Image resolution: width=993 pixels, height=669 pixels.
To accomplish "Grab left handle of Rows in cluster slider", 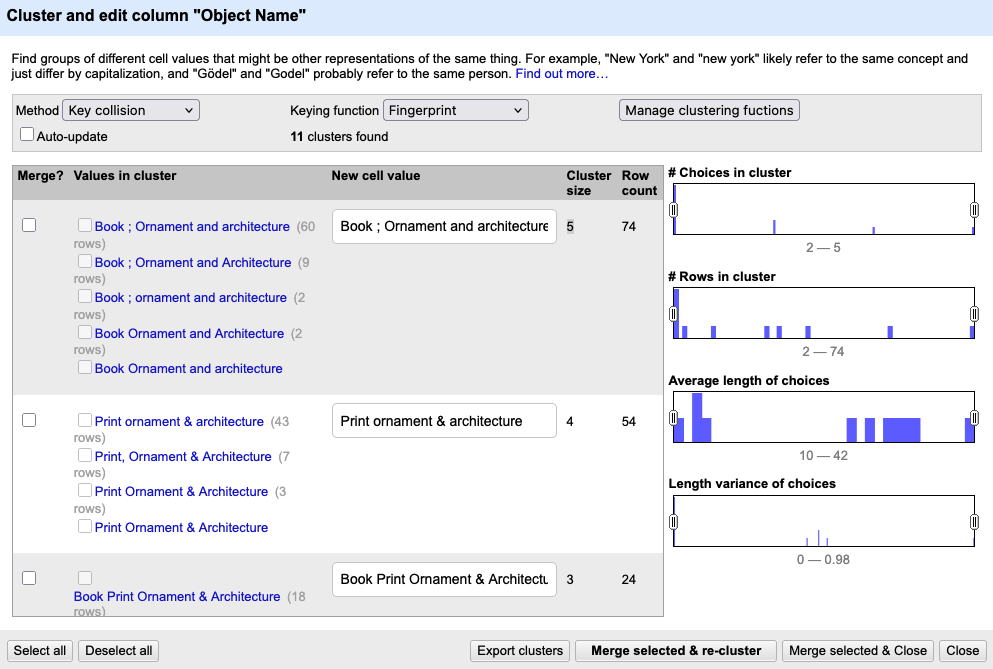I will [x=674, y=314].
